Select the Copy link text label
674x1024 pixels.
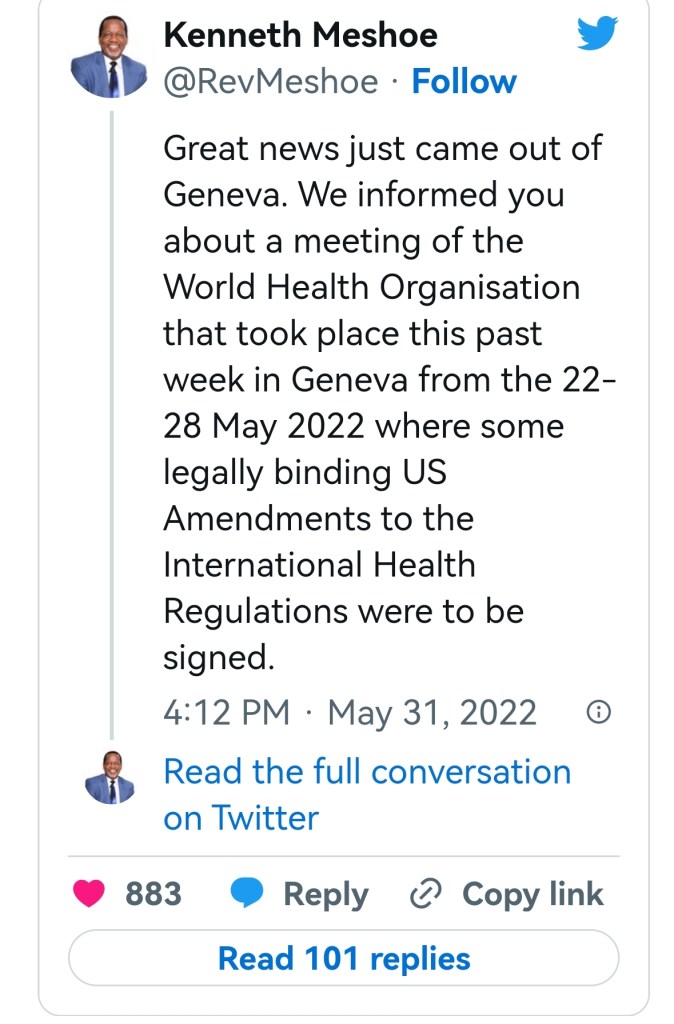pos(532,893)
